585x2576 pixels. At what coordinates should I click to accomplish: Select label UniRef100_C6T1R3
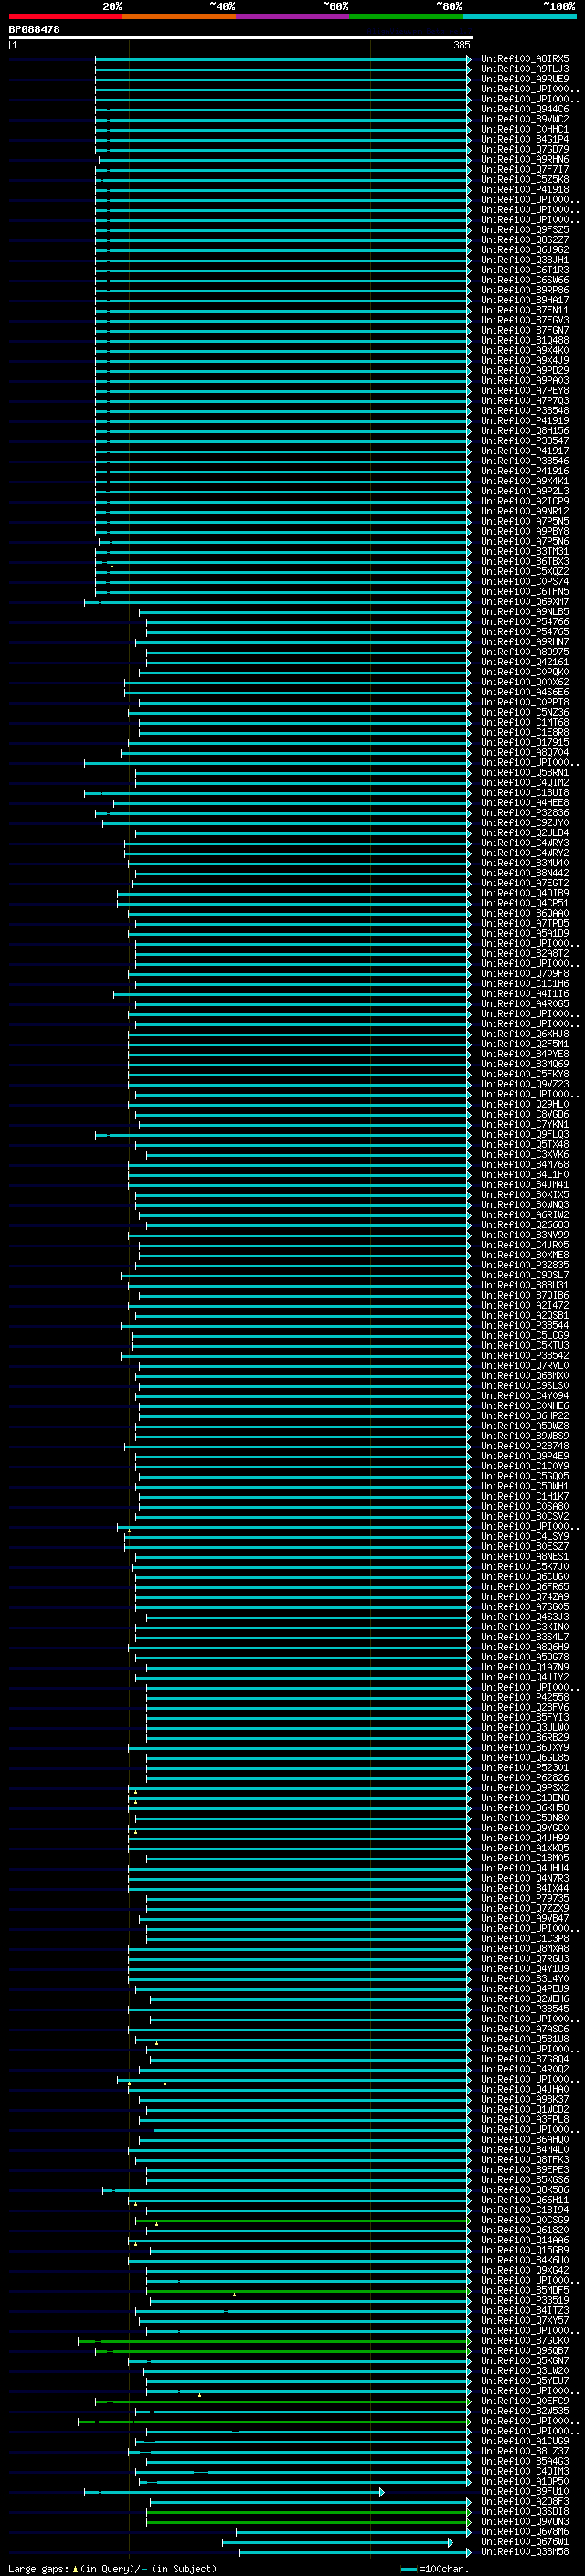click(525, 270)
